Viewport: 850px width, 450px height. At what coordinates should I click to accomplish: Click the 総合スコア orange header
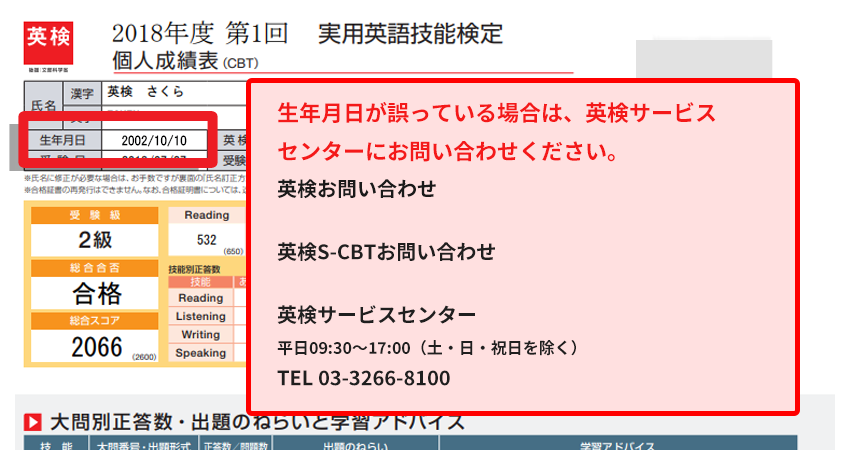coord(95,320)
